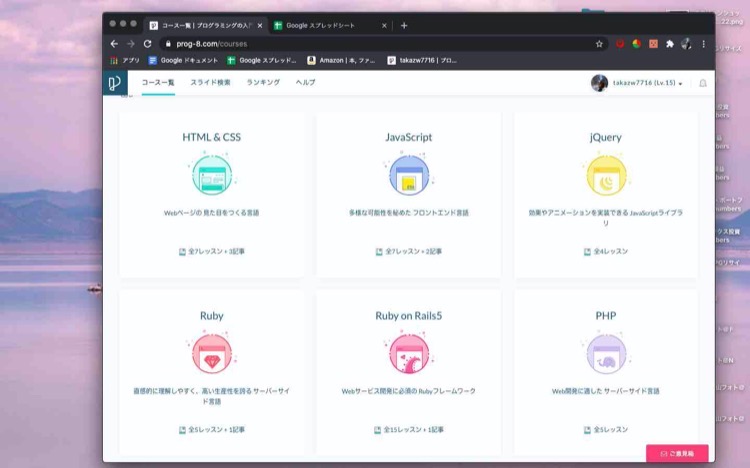Click the JavaScript course title
This screenshot has height=468, width=750.
pos(409,137)
